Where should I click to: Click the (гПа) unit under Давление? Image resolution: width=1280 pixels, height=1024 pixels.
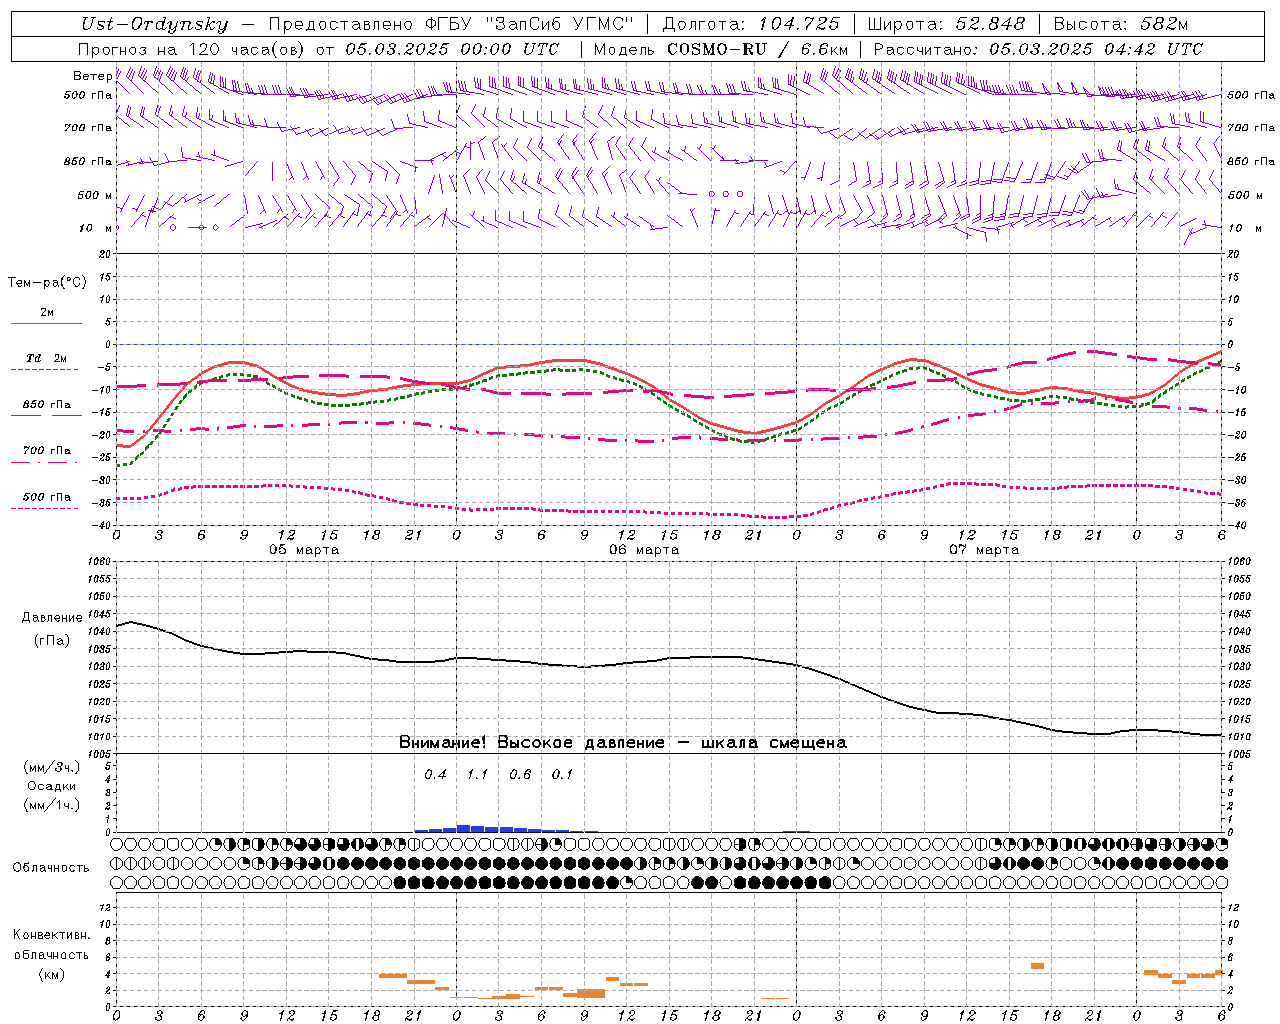52,640
